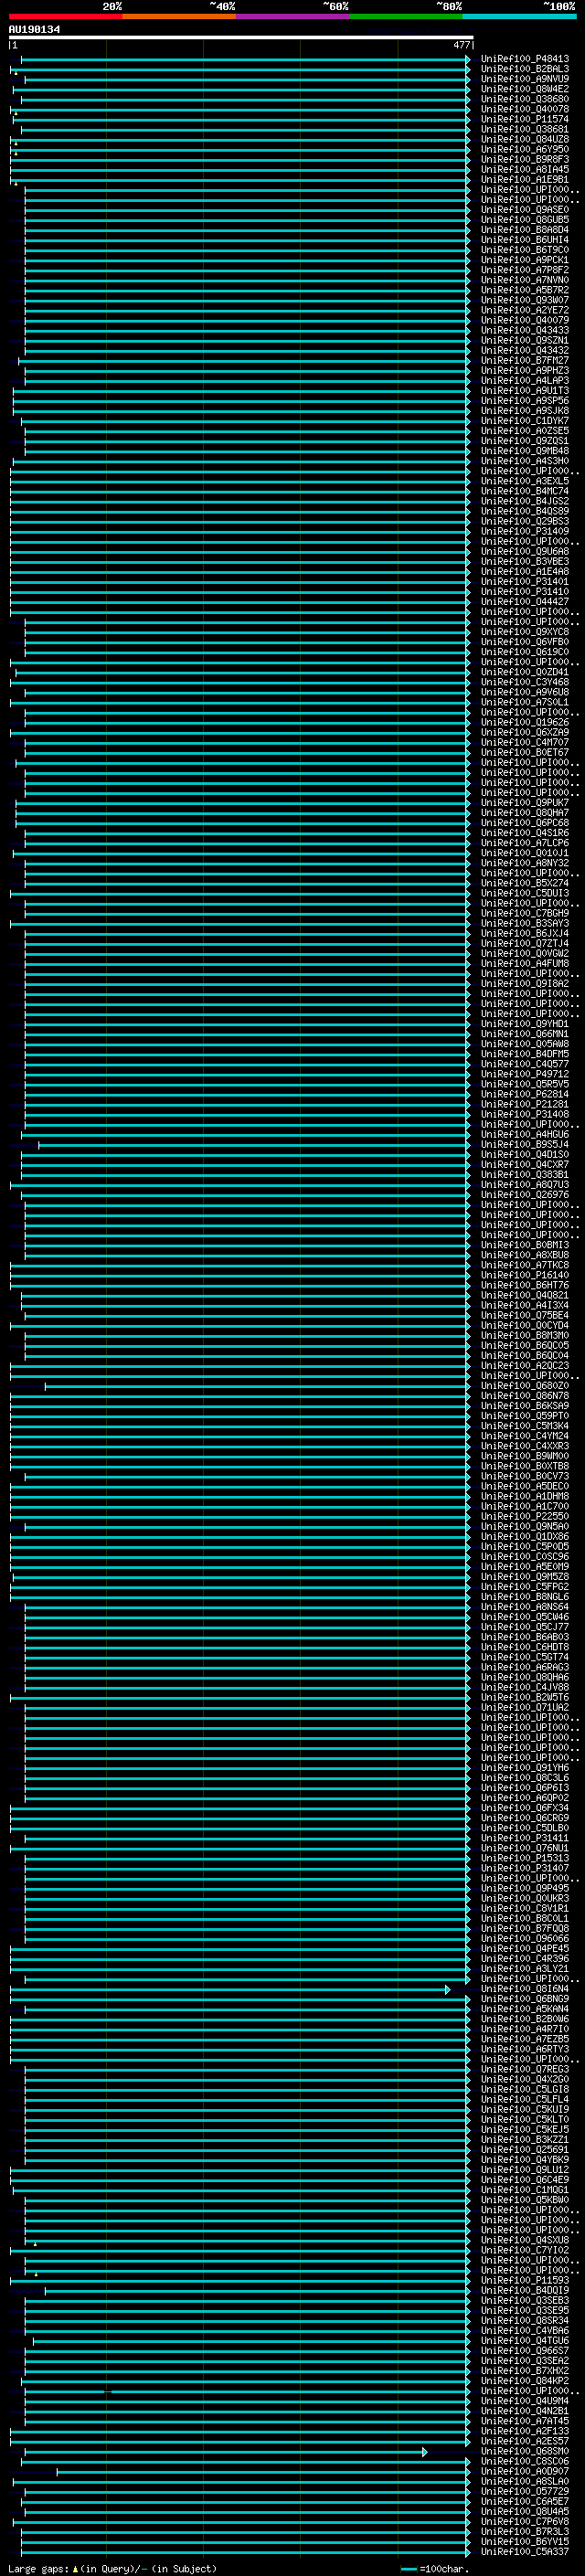Viewport: 585px width, 2576px height.
Task: Select the UniRef100_A9PCK1 label
Action: point(525,260)
